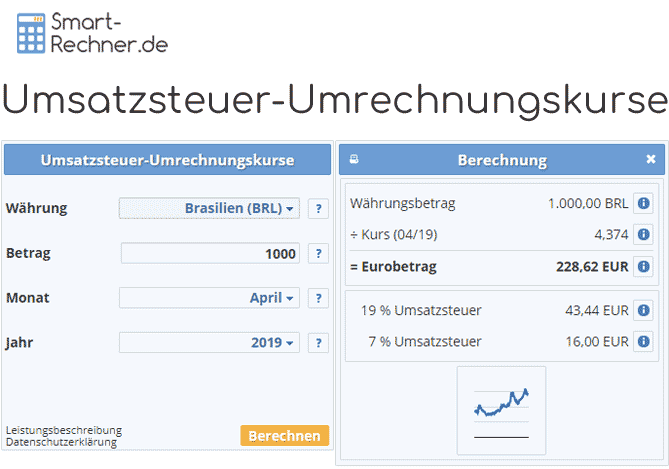Click the Betrag input field
Viewport: 669px width, 469px height.
point(210,253)
